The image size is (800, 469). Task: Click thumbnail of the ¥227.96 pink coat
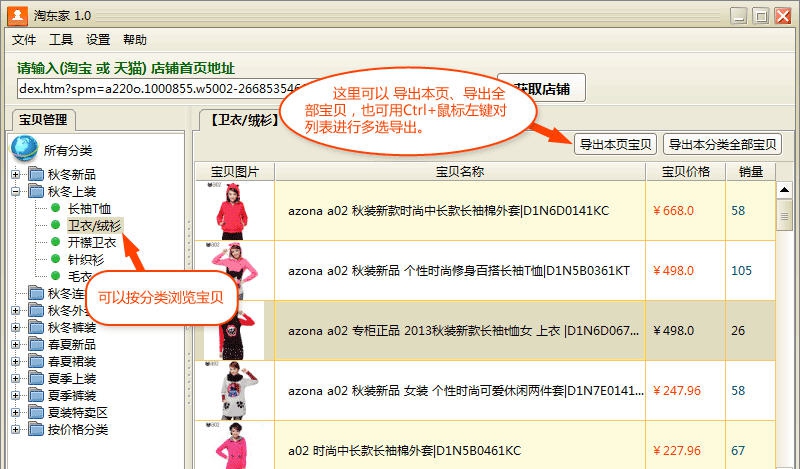click(234, 446)
